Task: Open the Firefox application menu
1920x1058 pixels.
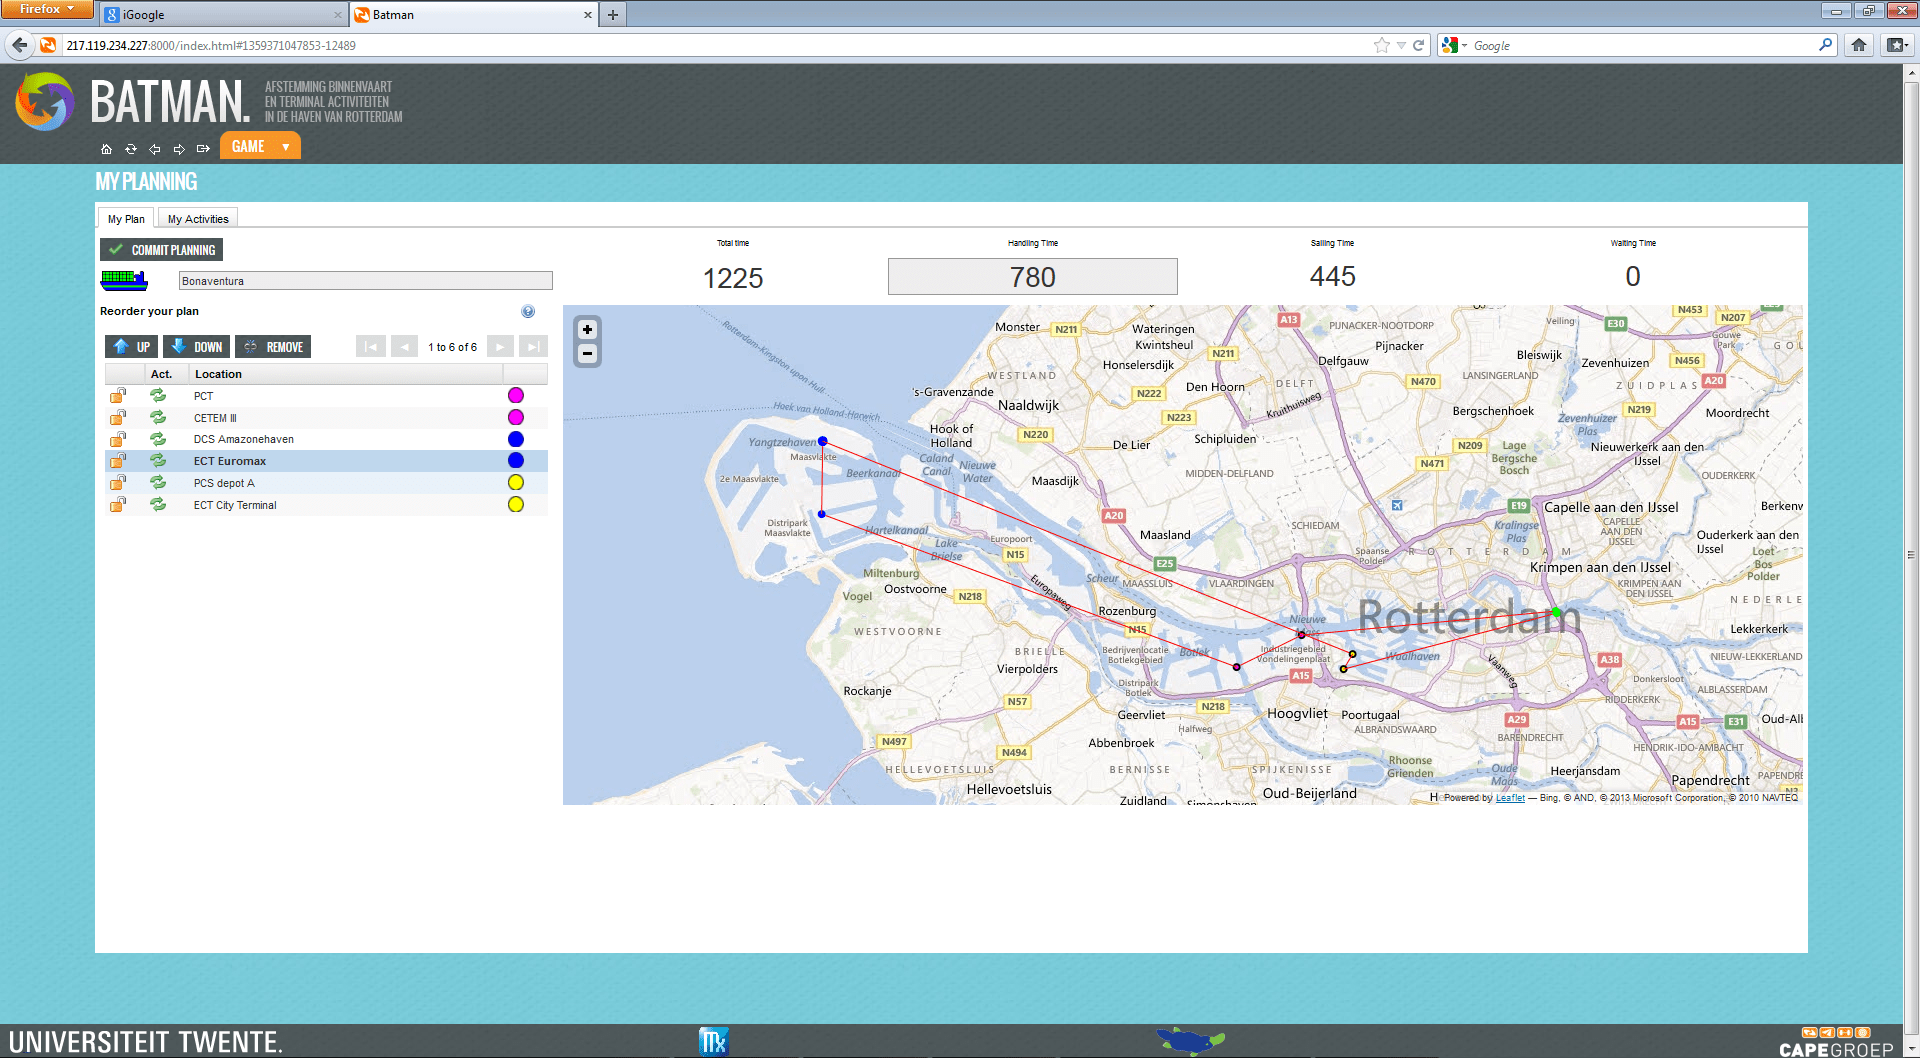Action: 47,9
